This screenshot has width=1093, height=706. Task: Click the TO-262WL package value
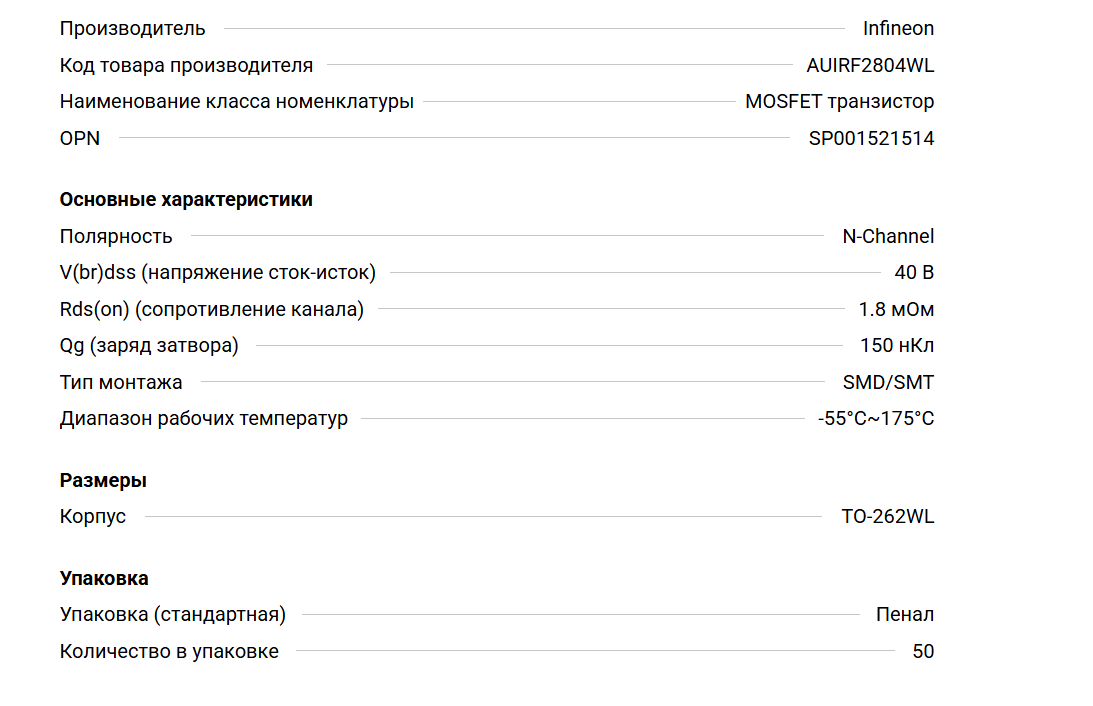click(887, 517)
